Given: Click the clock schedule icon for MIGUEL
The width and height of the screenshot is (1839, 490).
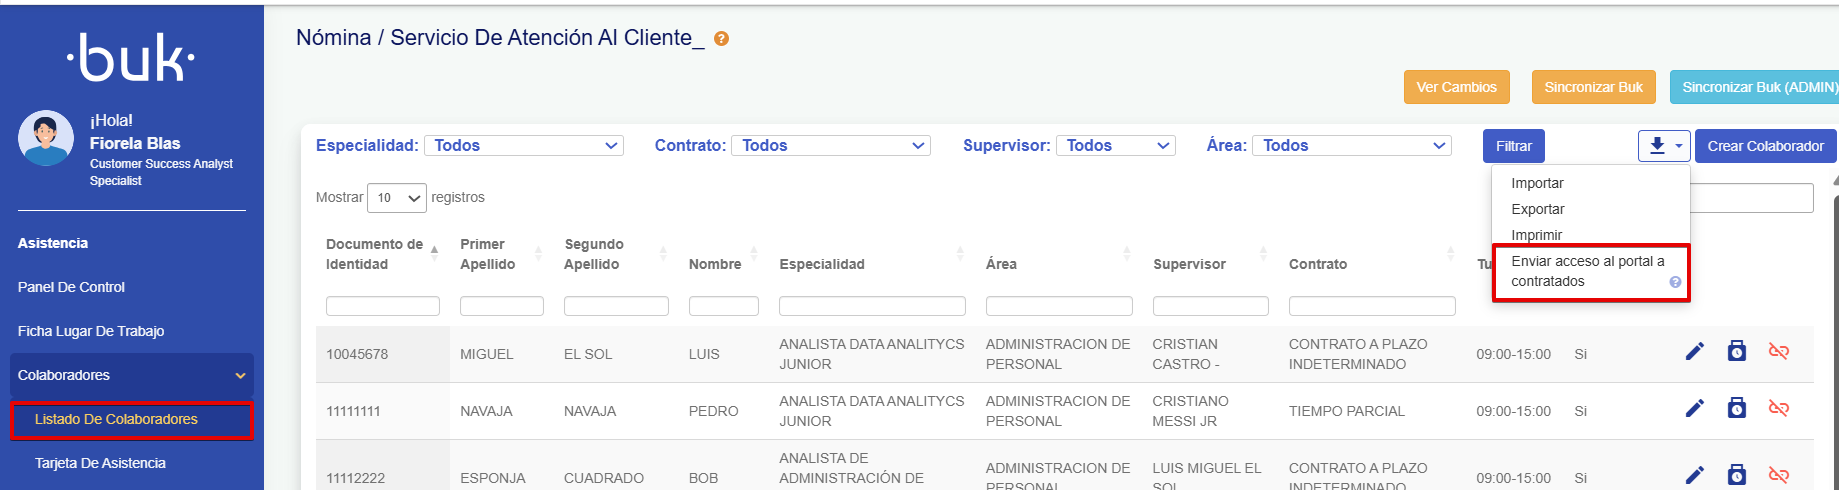Looking at the screenshot, I should 1737,351.
